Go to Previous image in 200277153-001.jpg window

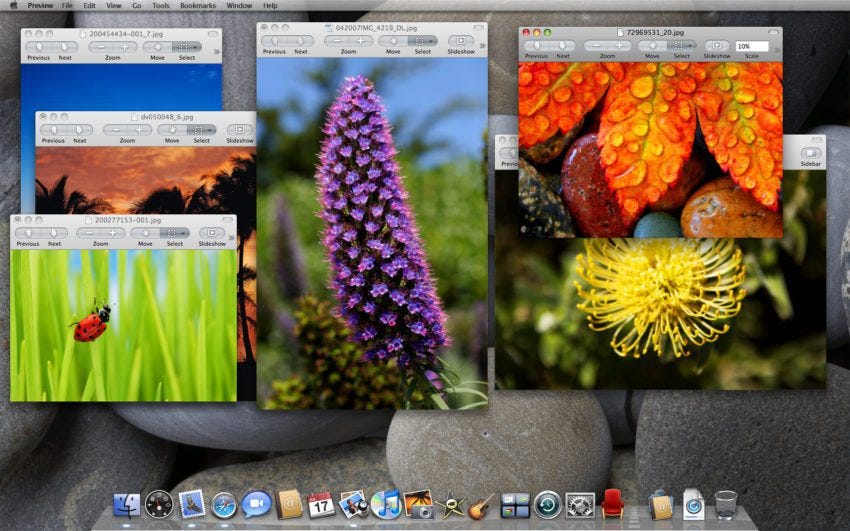[28, 233]
